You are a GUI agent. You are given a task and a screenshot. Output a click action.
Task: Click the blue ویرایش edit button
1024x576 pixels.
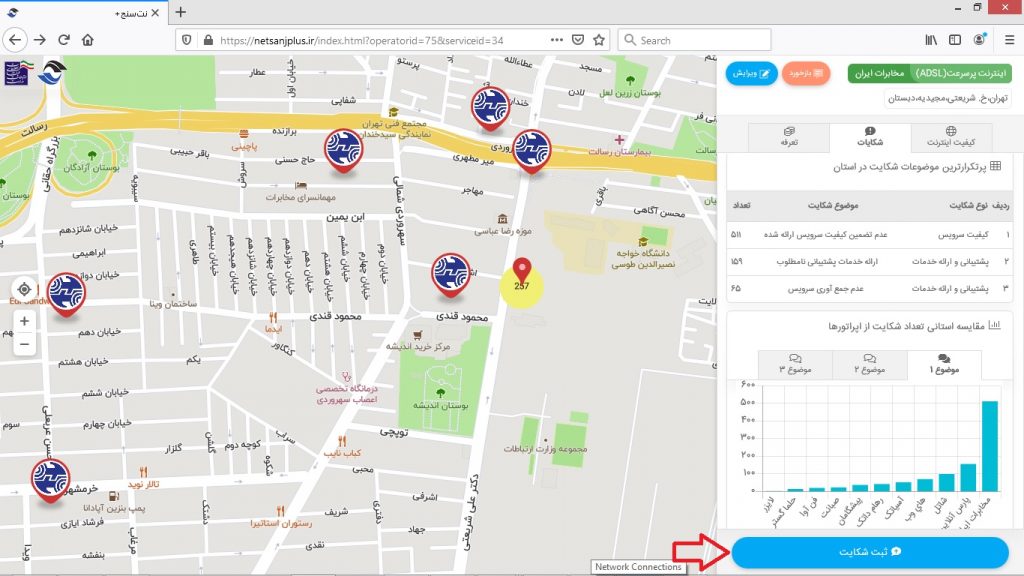751,73
